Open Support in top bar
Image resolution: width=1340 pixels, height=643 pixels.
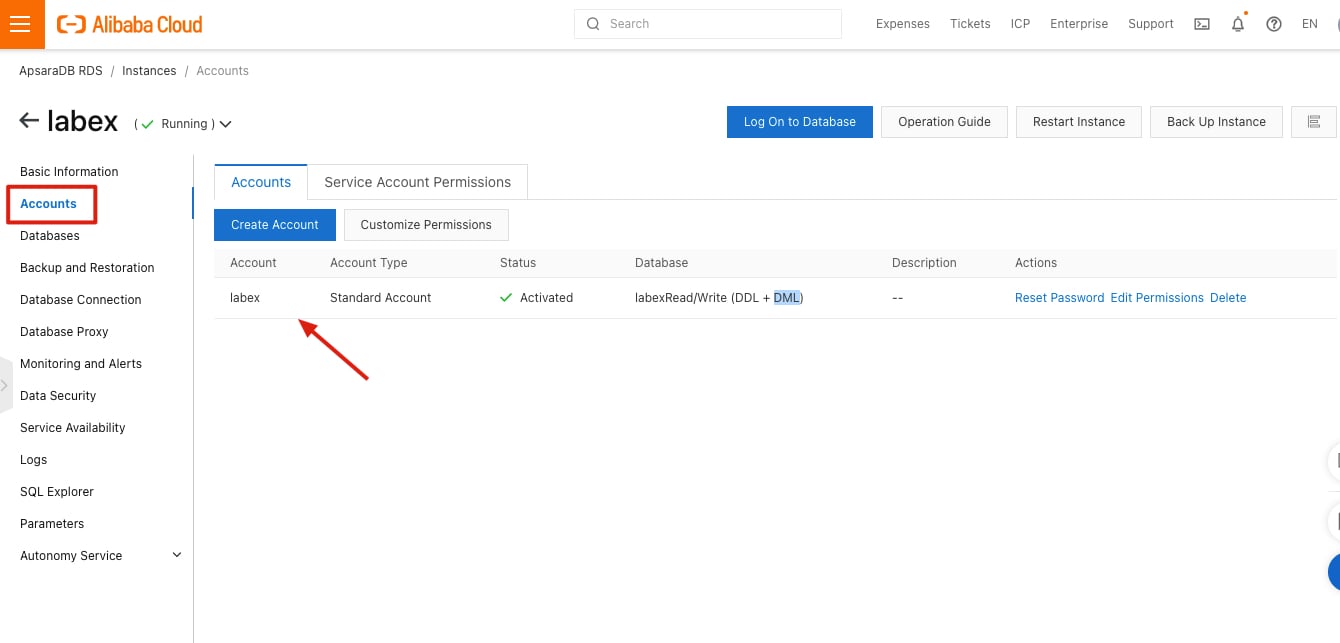[x=1151, y=24]
